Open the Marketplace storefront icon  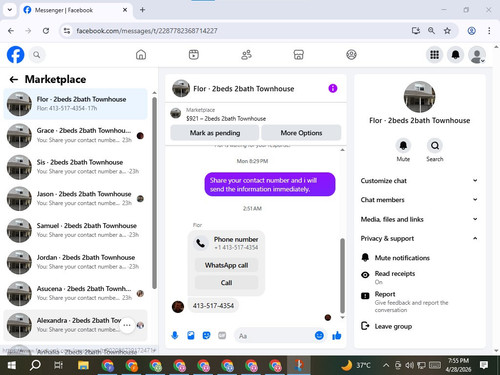[x=299, y=55]
